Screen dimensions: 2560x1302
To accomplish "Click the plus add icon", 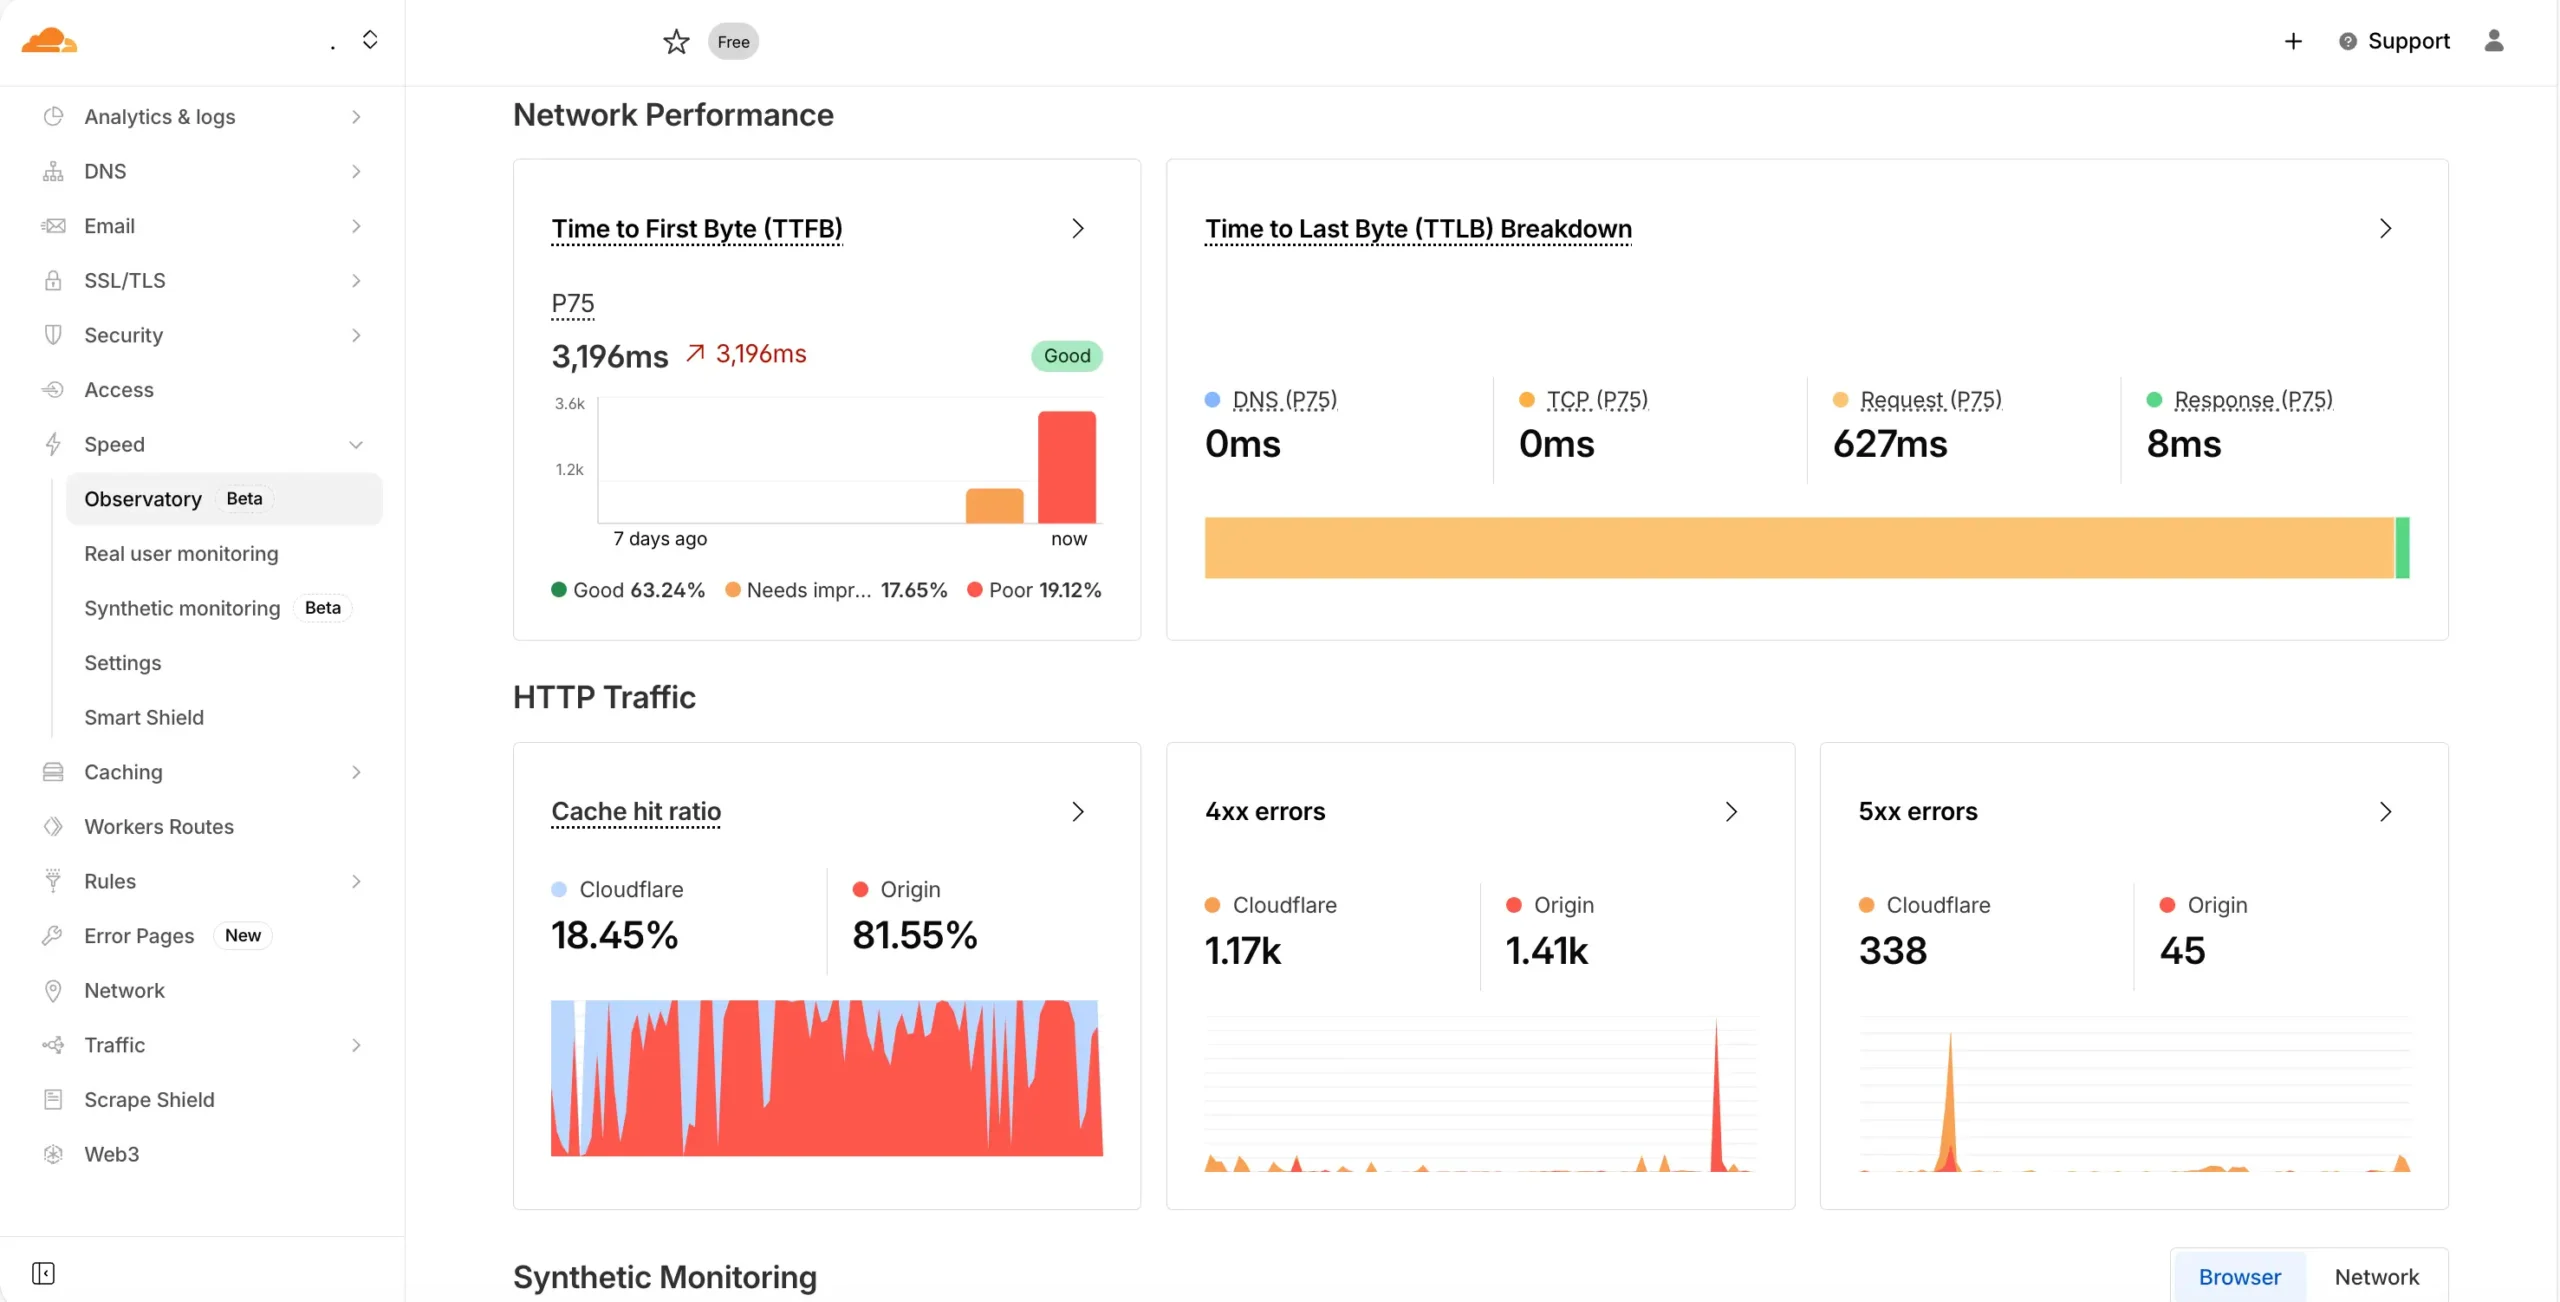I will click(x=2293, y=41).
